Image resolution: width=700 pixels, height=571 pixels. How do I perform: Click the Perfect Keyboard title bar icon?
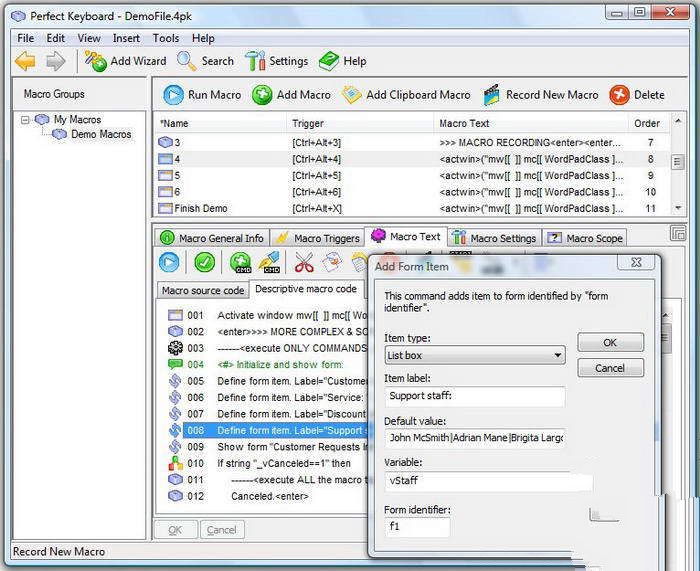(x=18, y=17)
